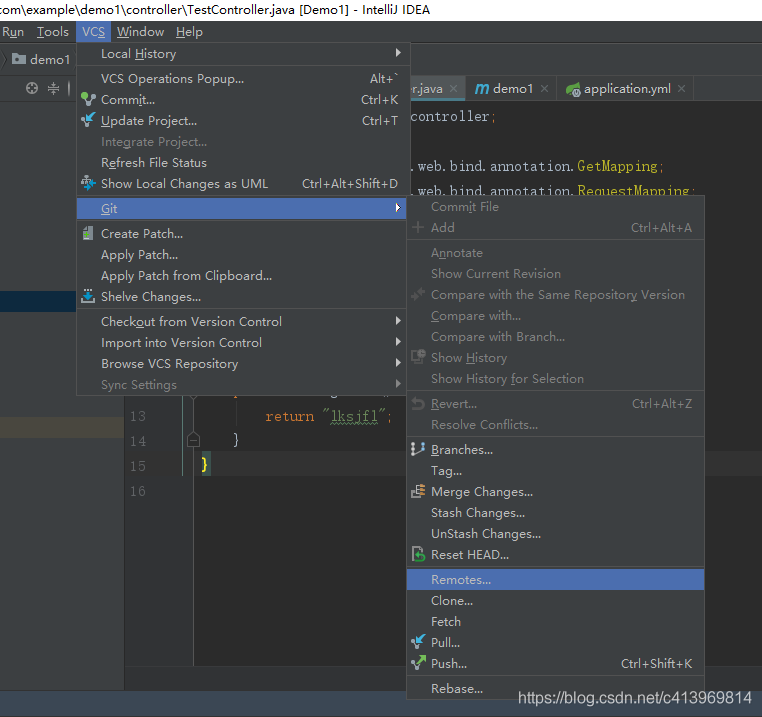Image resolution: width=762 pixels, height=717 pixels.
Task: Click the Maven icon on demo1 tab
Action: tap(481, 88)
